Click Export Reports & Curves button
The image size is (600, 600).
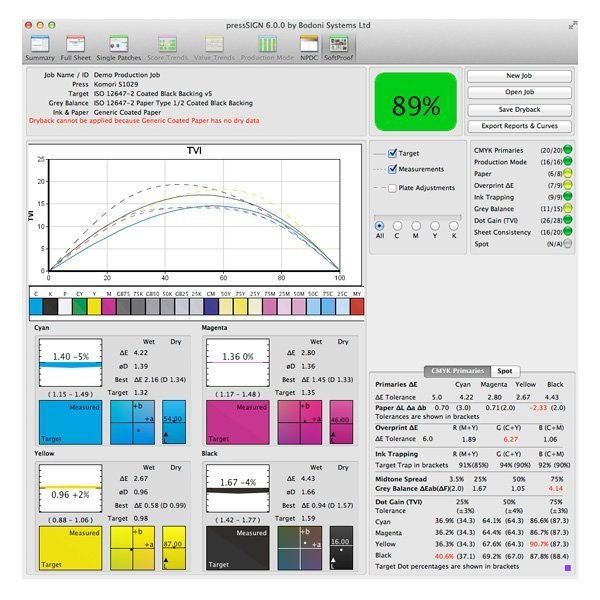click(x=519, y=126)
